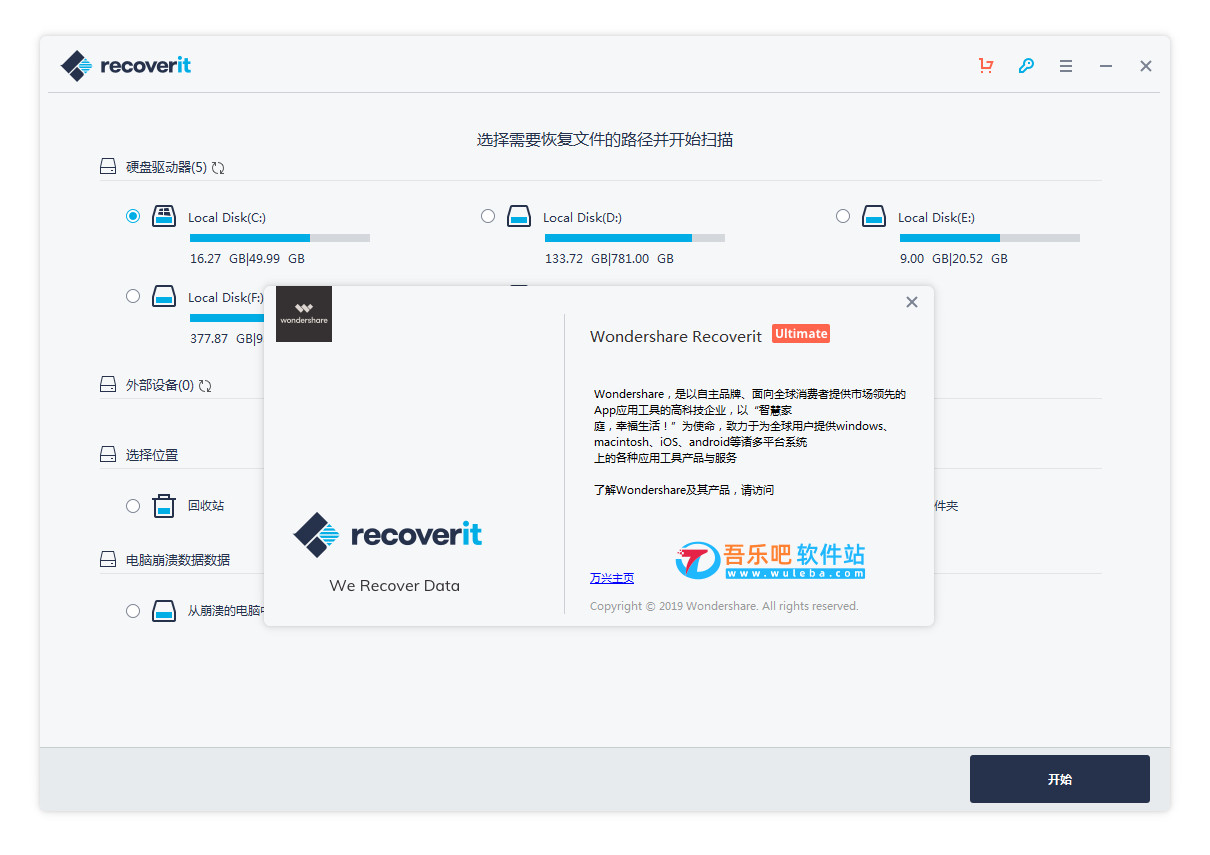Image resolution: width=1210 pixels, height=855 pixels.
Task: Select the crashed computer recovery radio button
Action: tap(133, 610)
